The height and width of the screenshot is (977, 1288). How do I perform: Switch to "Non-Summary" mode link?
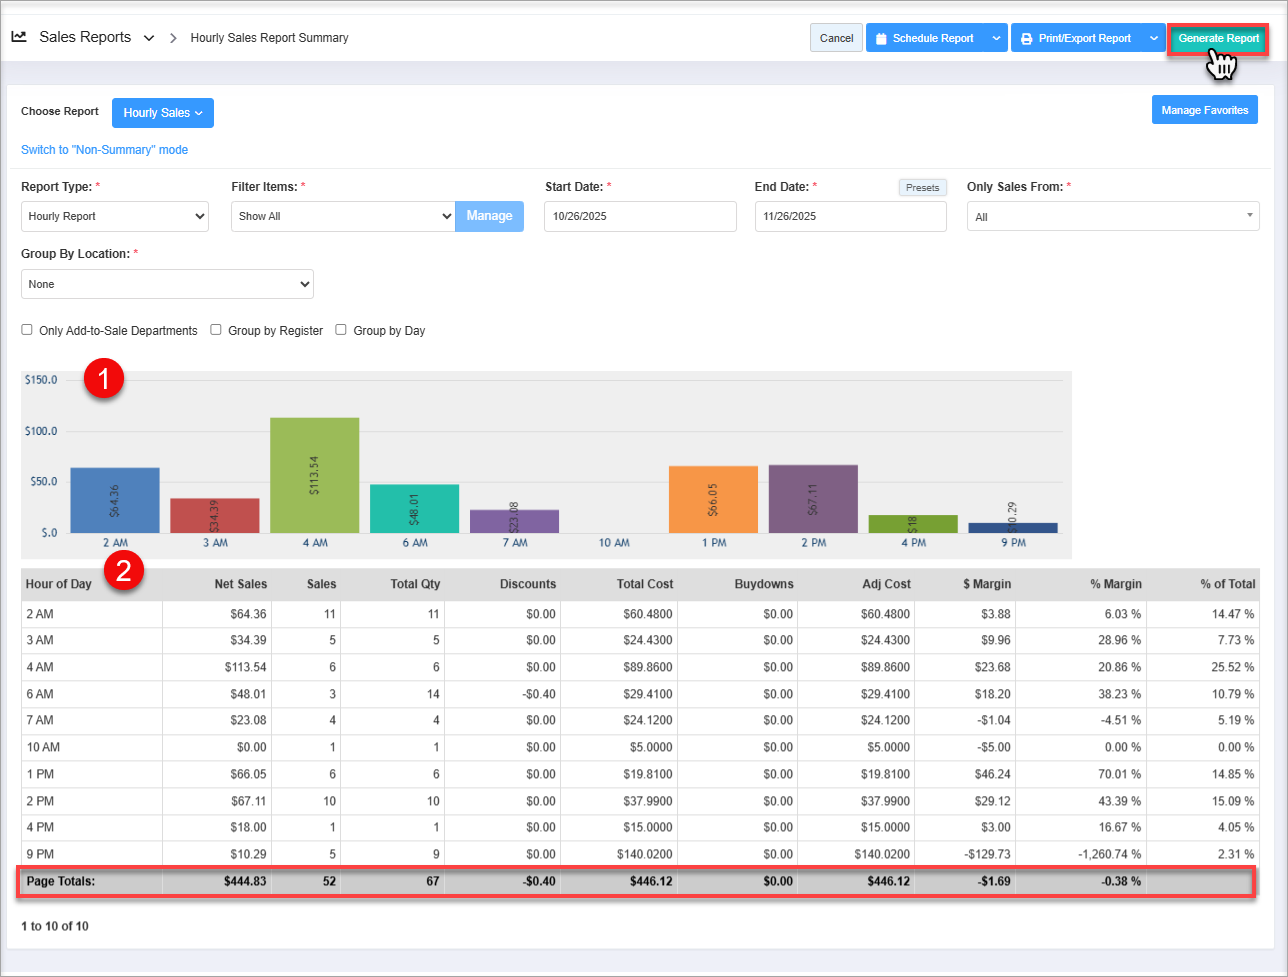(x=104, y=150)
